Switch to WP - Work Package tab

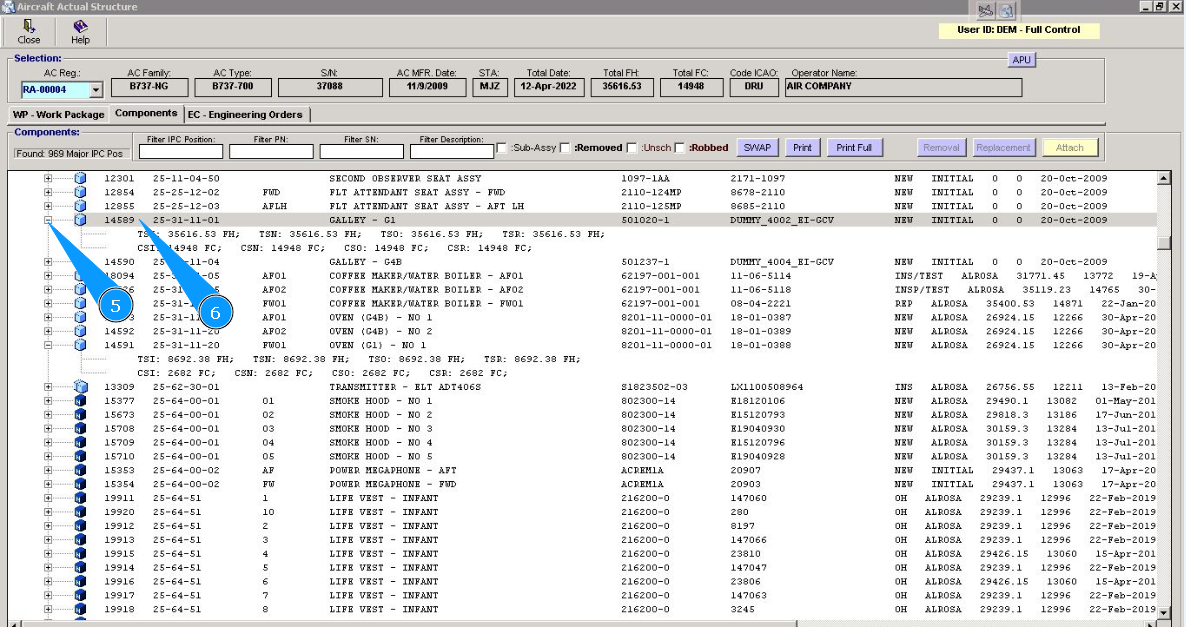pos(58,114)
